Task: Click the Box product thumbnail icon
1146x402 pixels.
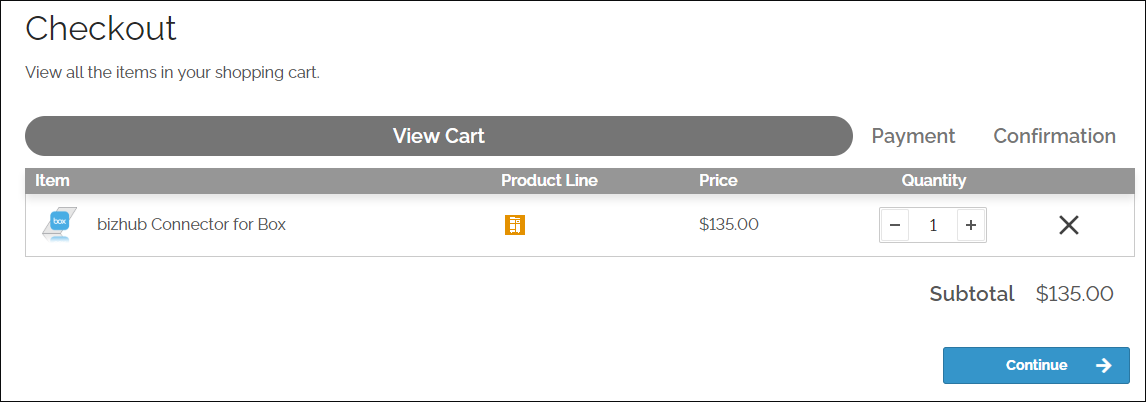Action: pyautogui.click(x=59, y=224)
